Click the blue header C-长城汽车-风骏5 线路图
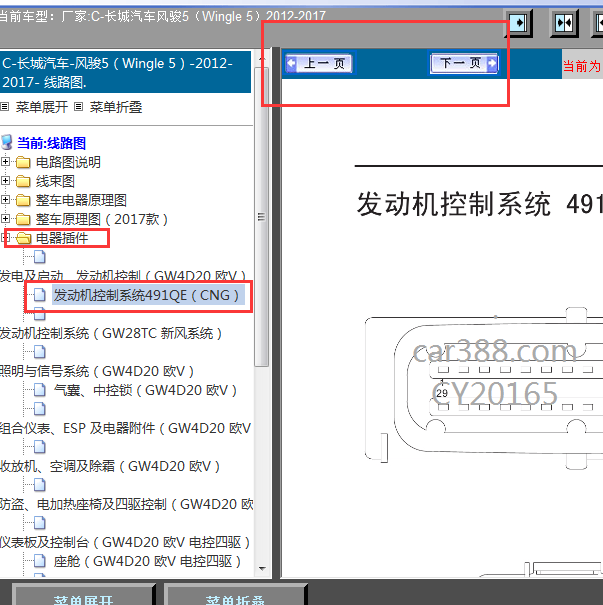 pos(125,72)
